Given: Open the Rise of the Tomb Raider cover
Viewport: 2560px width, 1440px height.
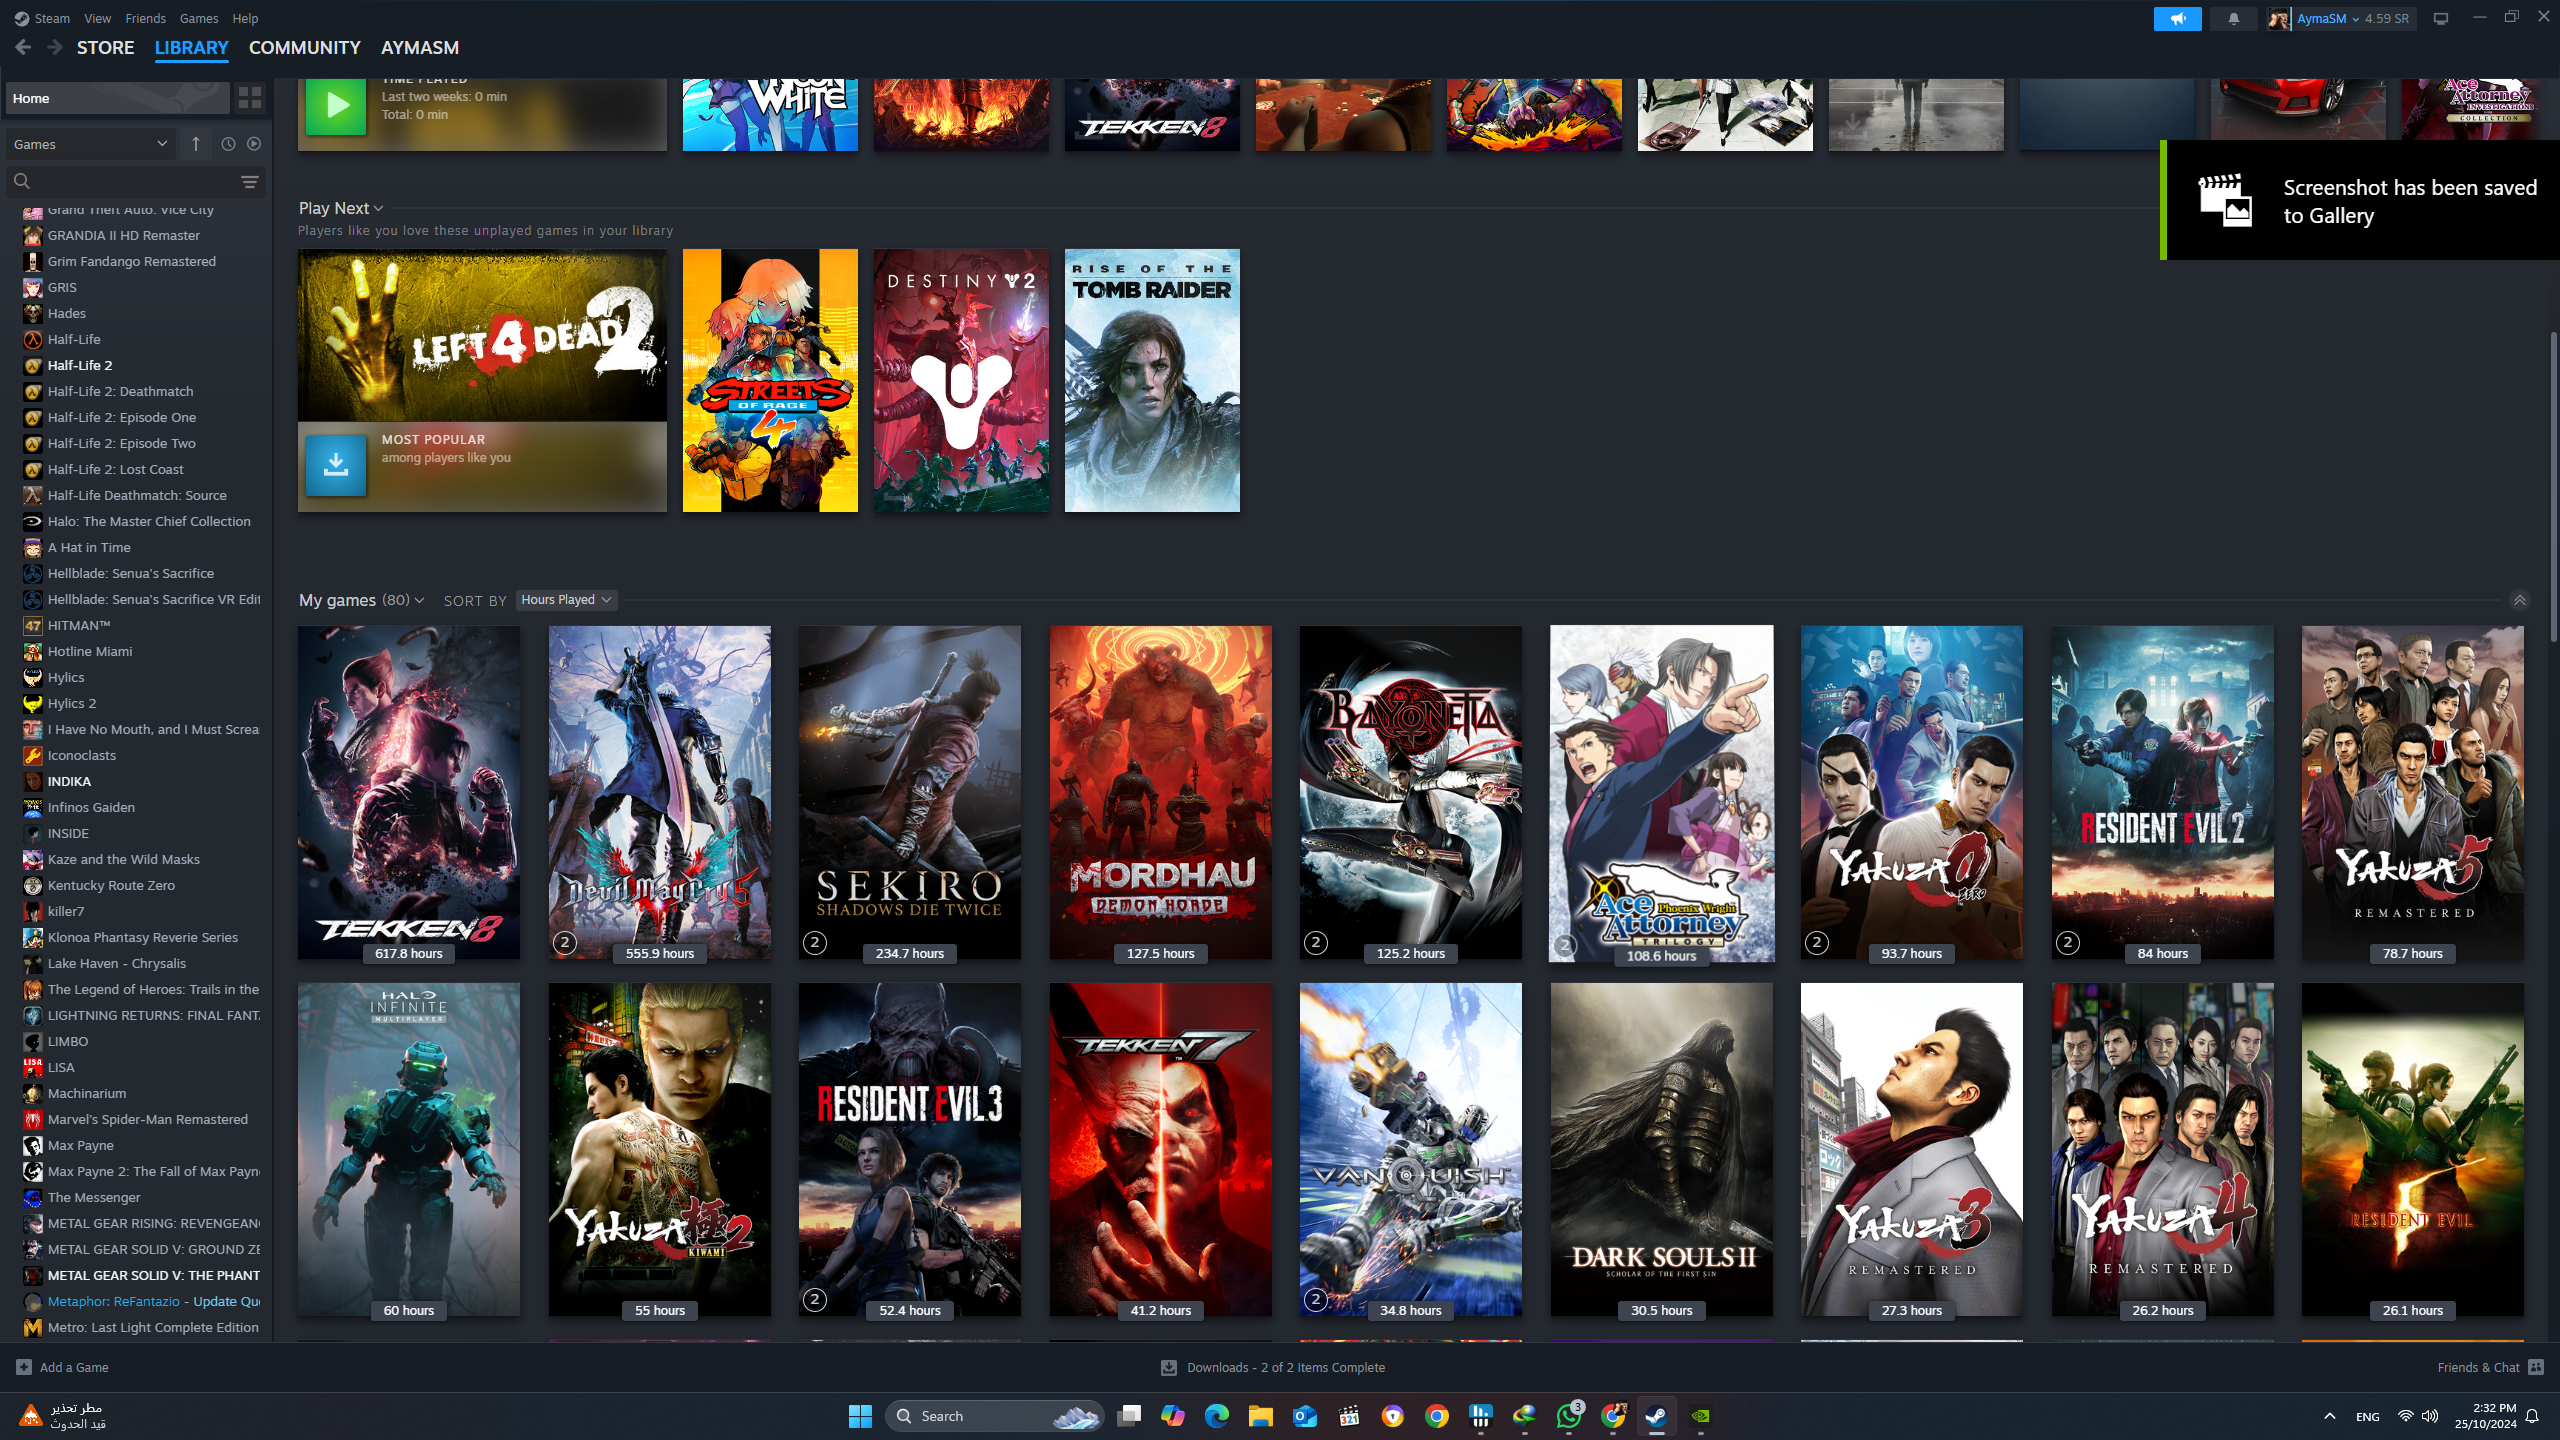Looking at the screenshot, I should (x=1152, y=380).
